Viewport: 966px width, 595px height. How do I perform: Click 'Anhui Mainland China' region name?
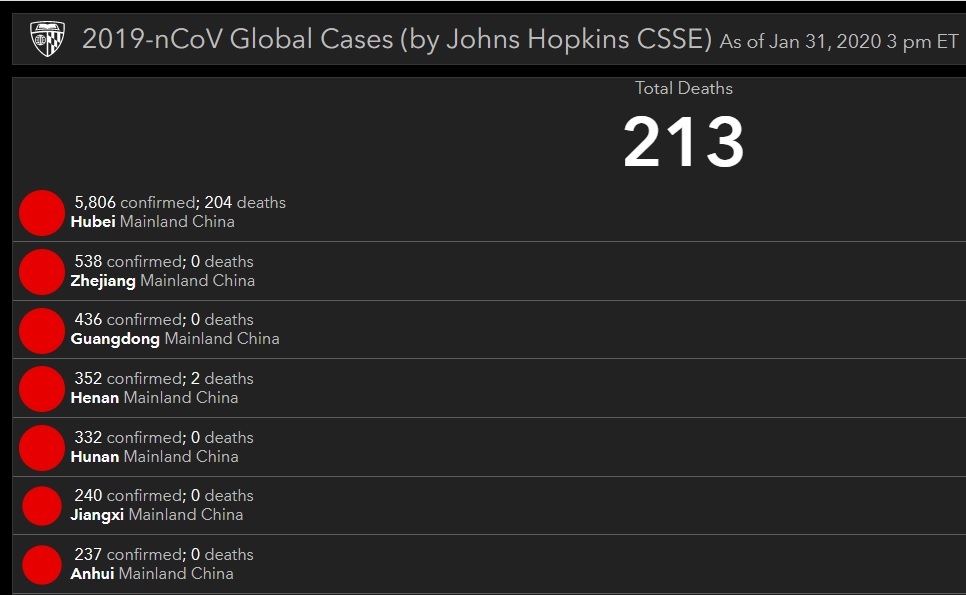152,573
